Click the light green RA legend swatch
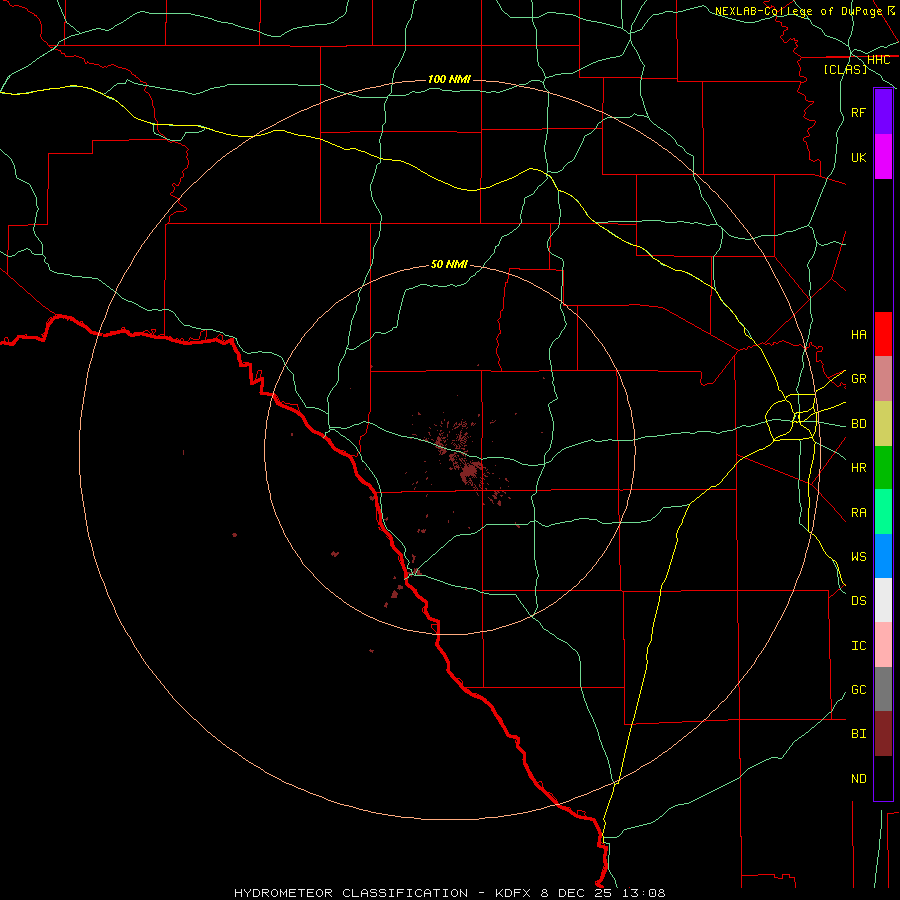 tap(883, 512)
